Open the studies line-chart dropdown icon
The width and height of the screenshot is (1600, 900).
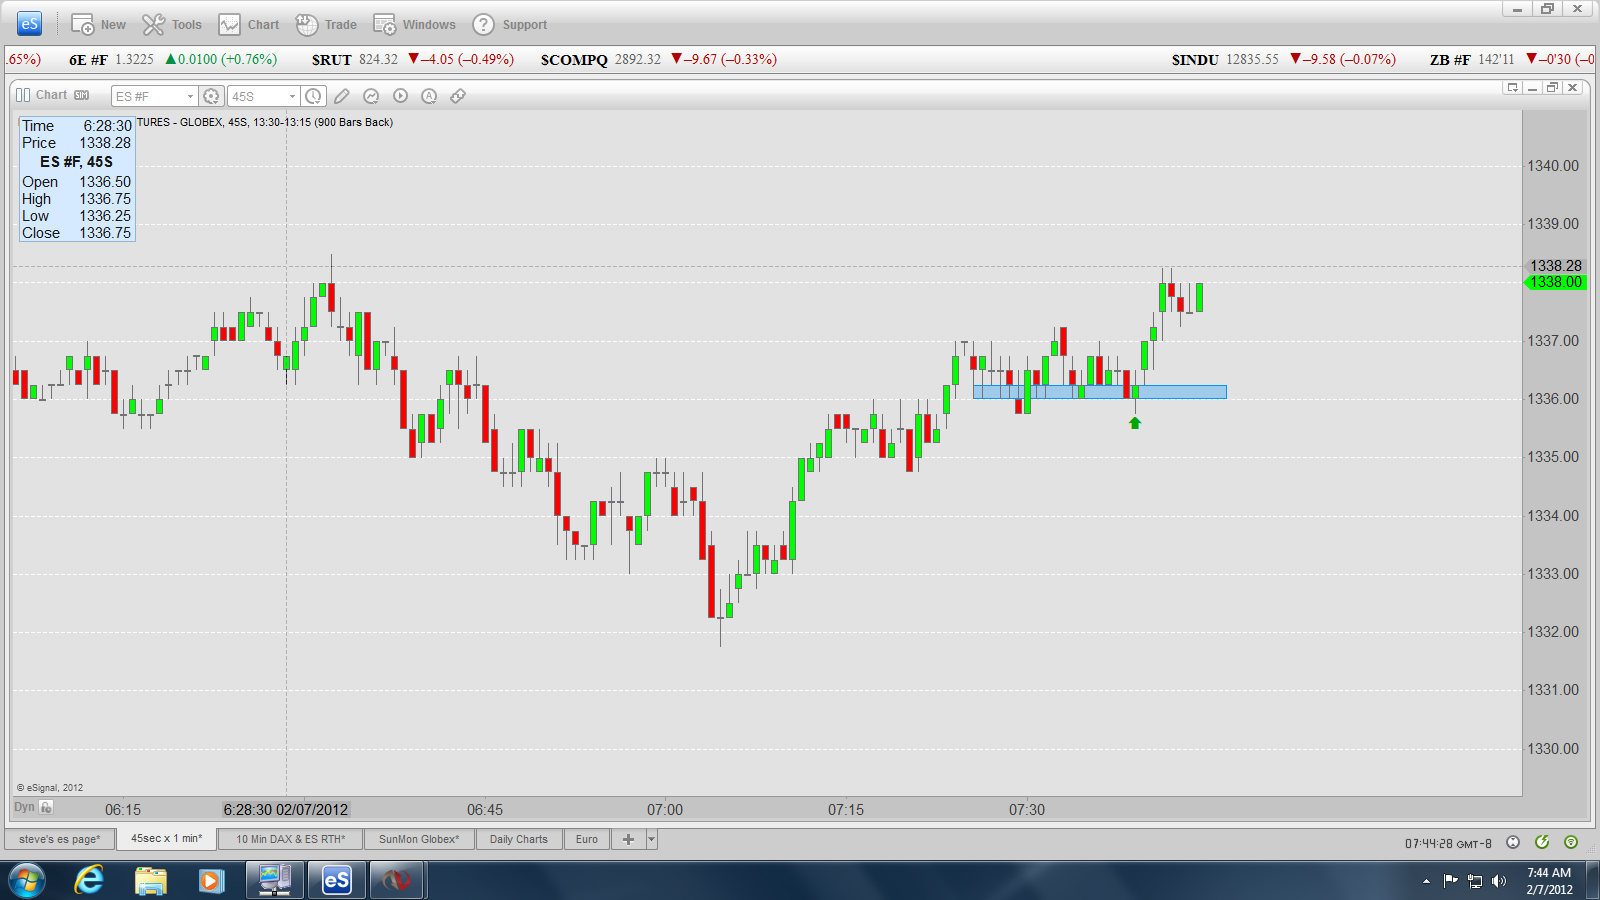(371, 96)
